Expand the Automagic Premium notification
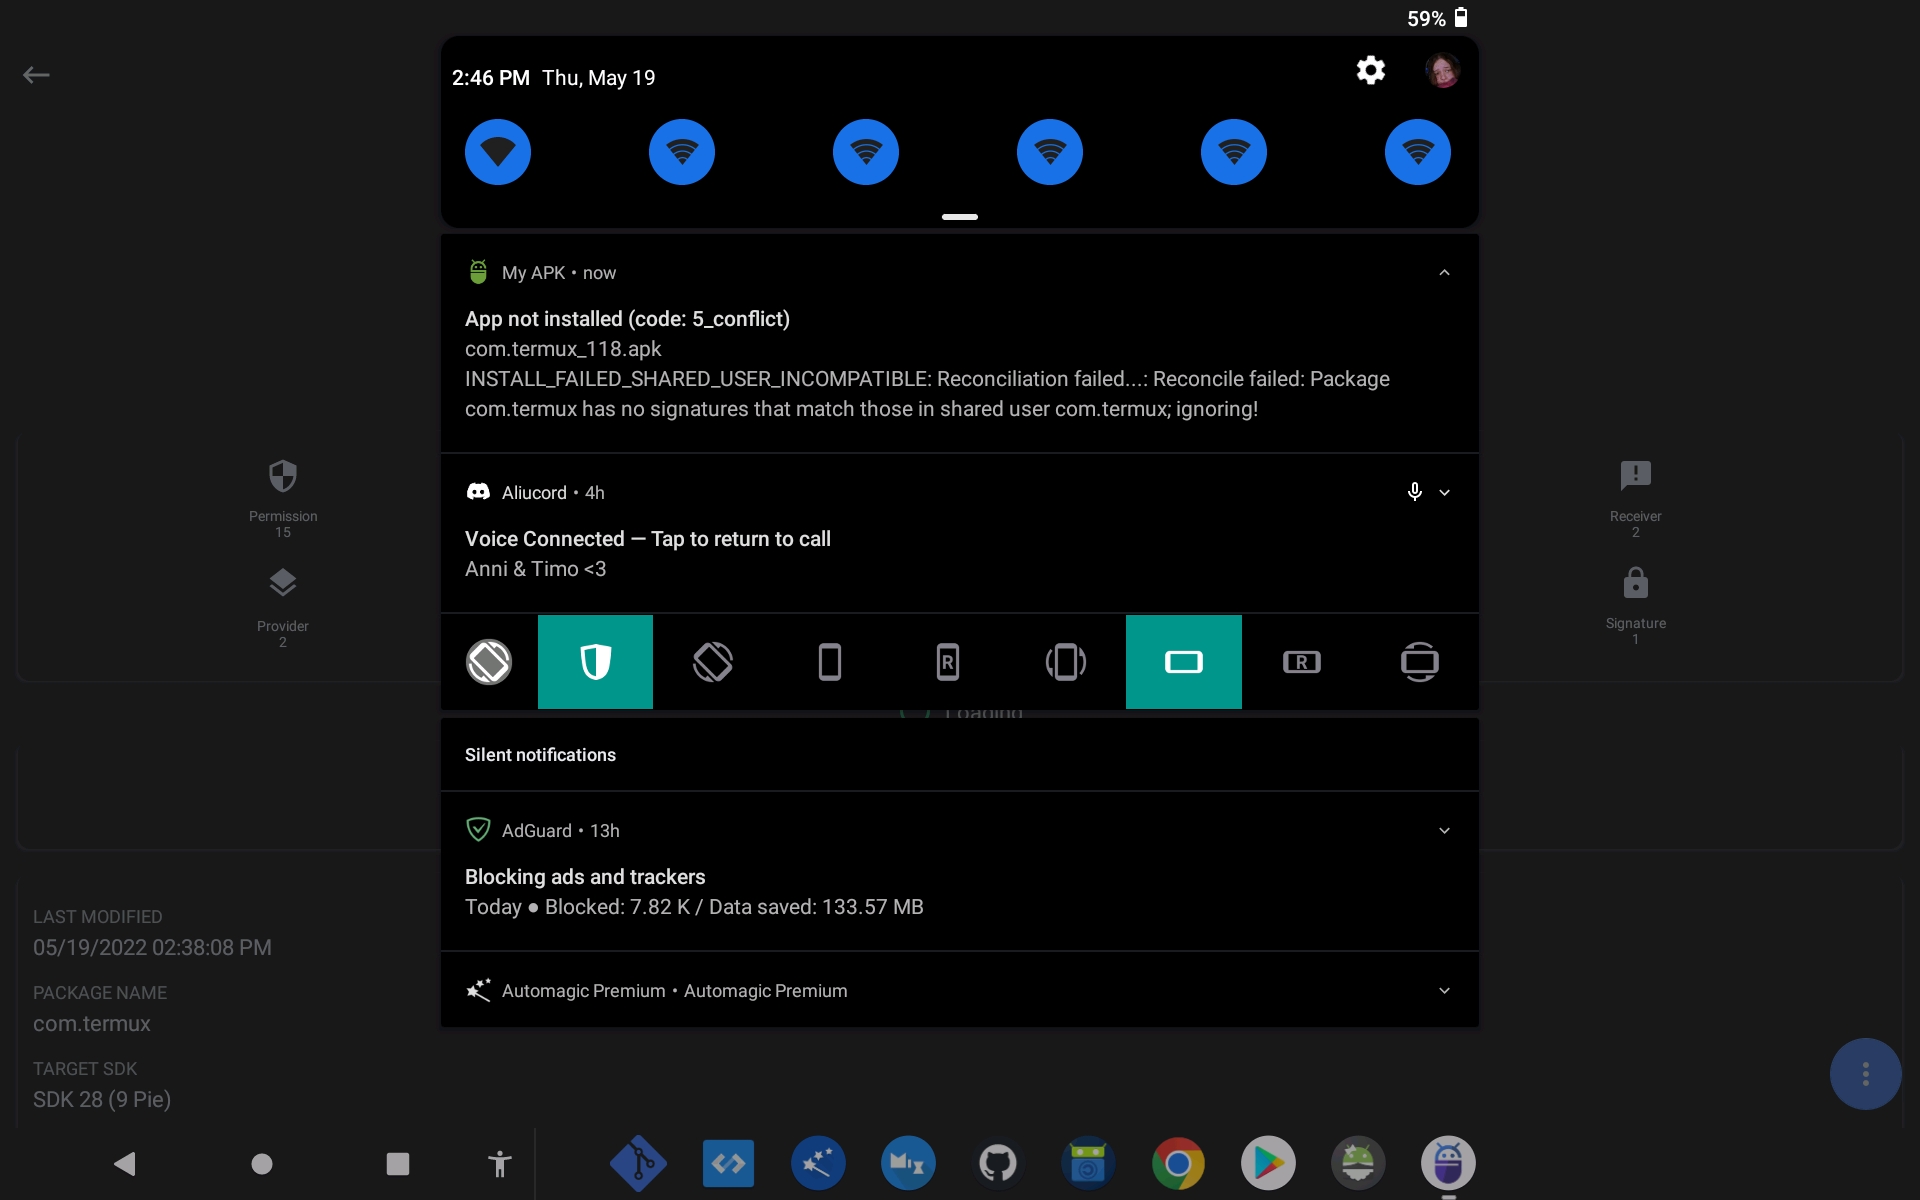The image size is (1920, 1200). click(x=1444, y=990)
